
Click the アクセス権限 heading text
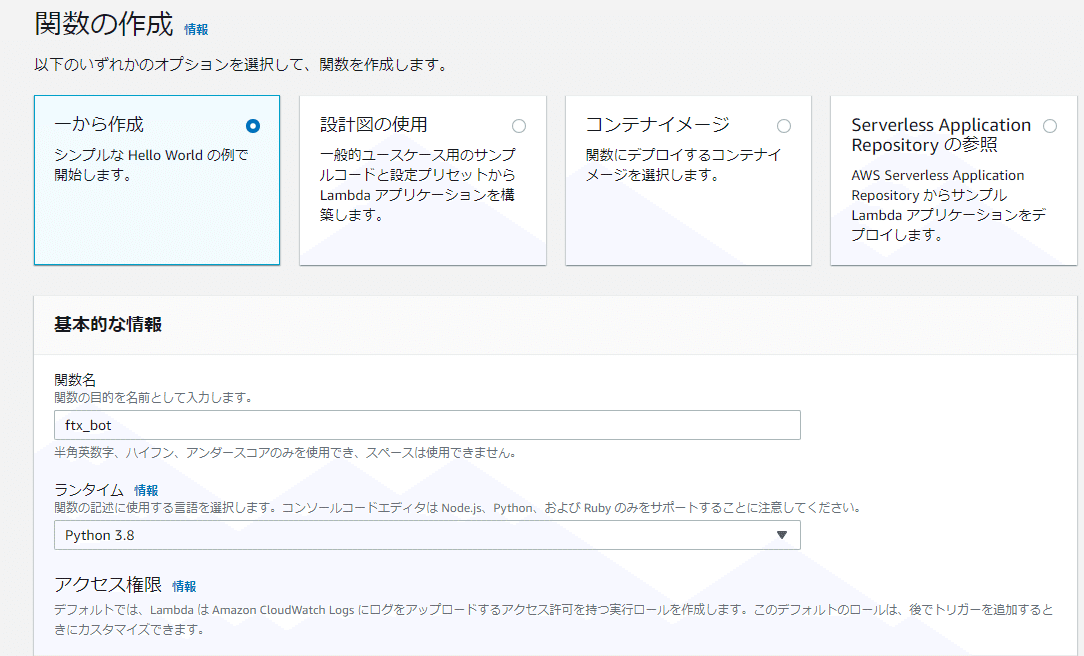108,585
